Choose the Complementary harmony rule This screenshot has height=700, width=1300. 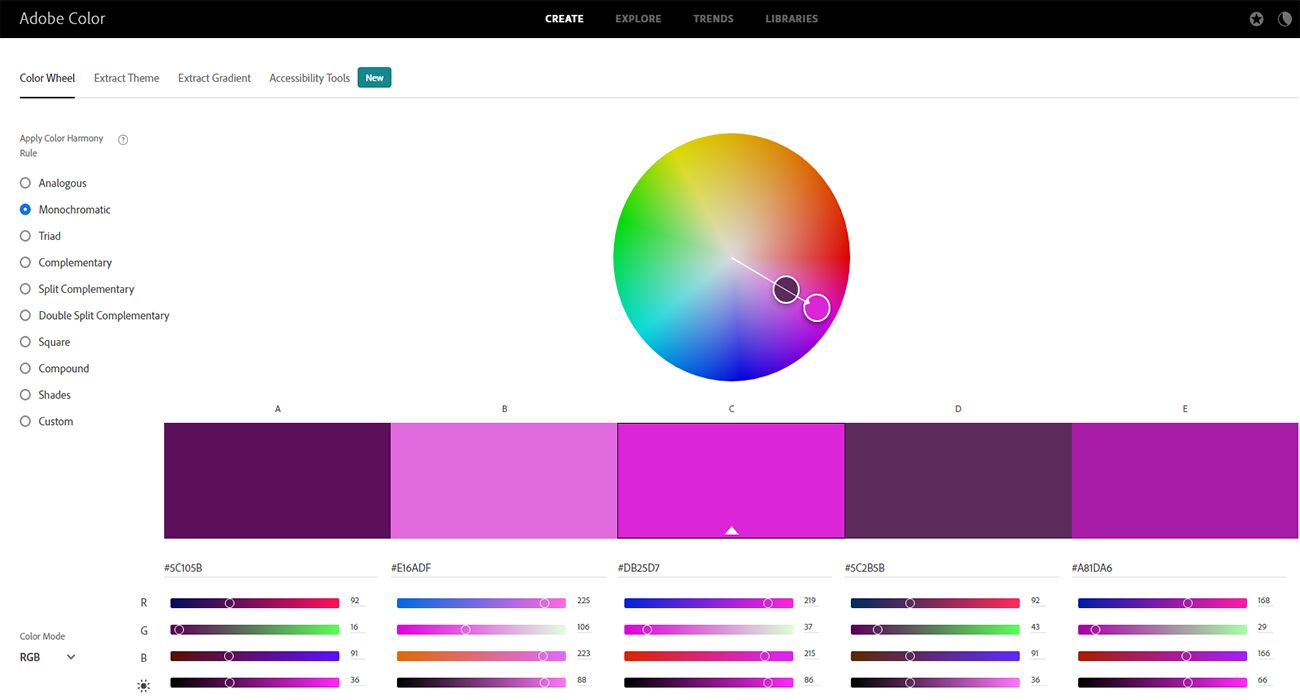pyautogui.click(x=26, y=263)
